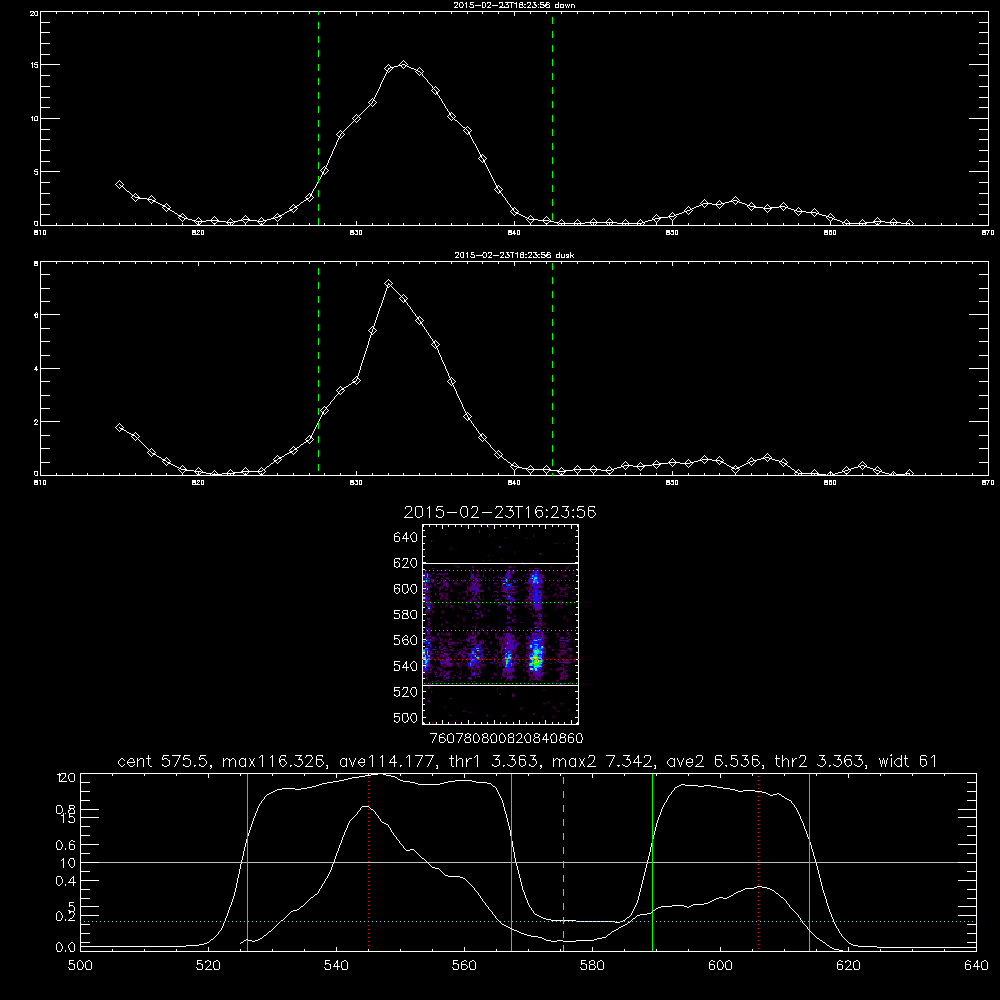This screenshot has height=1000, width=1000.
Task: Click the peak diamond marker in dusk plot
Action: click(x=388, y=283)
